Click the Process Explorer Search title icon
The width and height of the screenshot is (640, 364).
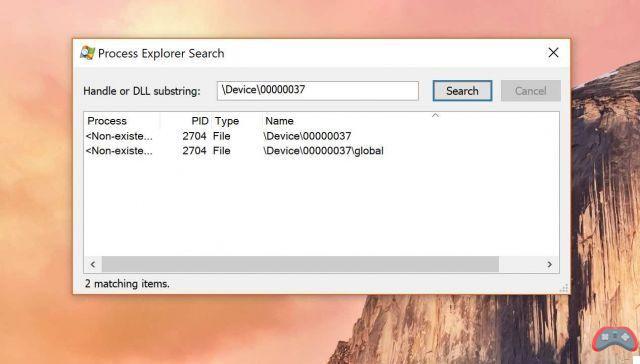tap(87, 53)
